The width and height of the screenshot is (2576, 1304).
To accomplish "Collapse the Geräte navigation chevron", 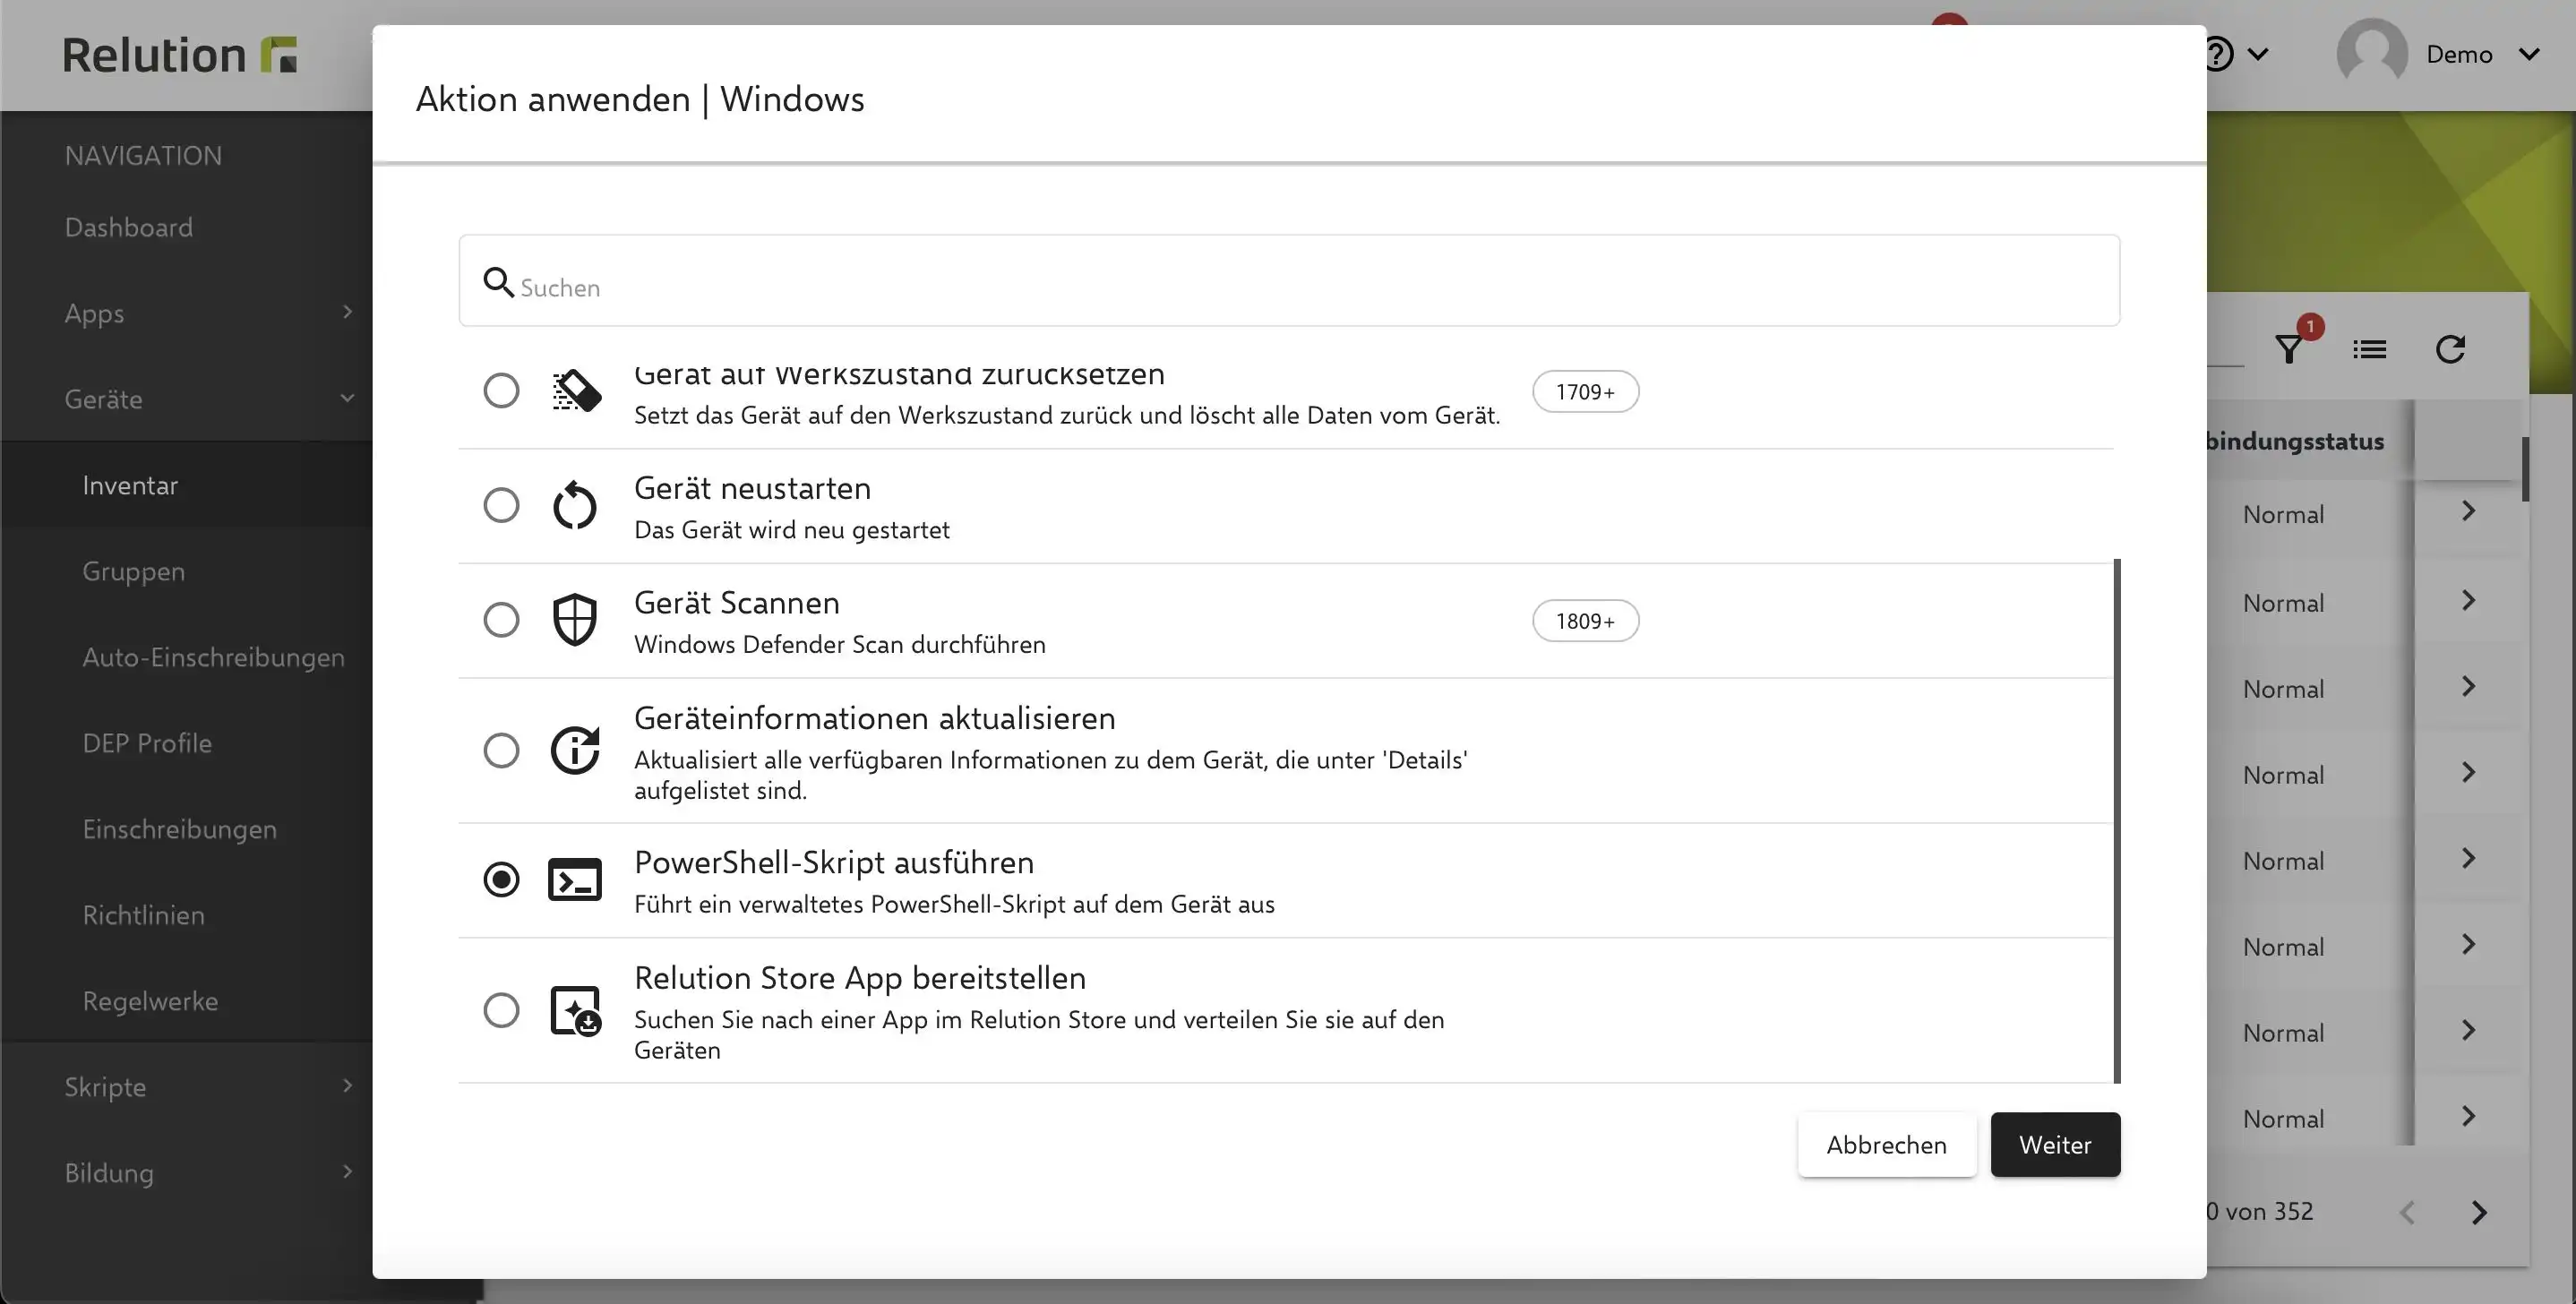I will pyautogui.click(x=347, y=398).
